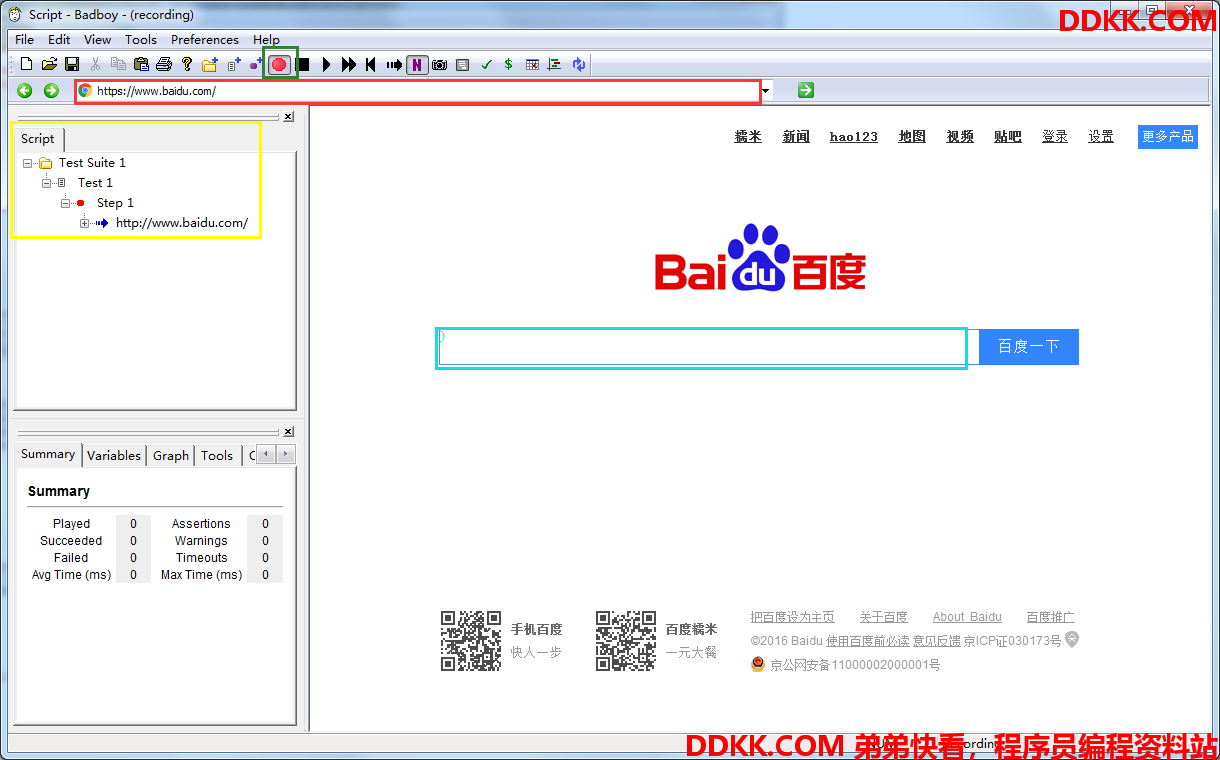Open the 新闻 link on Baidu
This screenshot has height=760, width=1220.
796,137
